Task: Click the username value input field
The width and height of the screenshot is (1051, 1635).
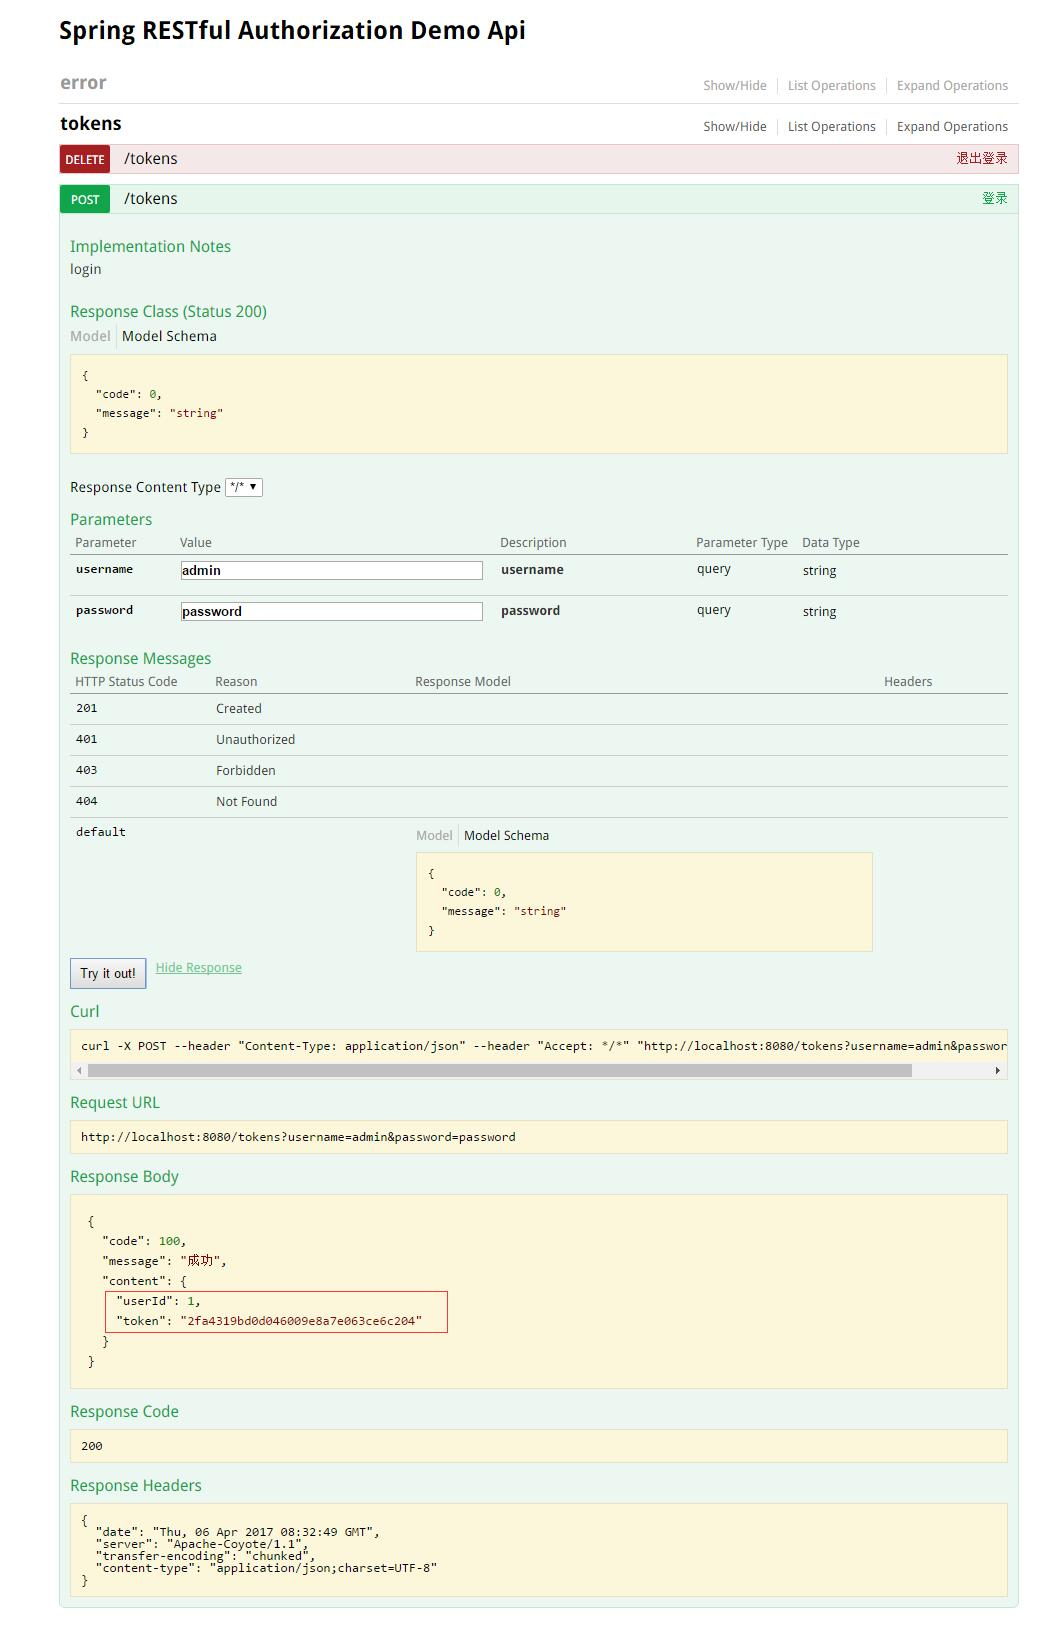Action: pos(332,570)
